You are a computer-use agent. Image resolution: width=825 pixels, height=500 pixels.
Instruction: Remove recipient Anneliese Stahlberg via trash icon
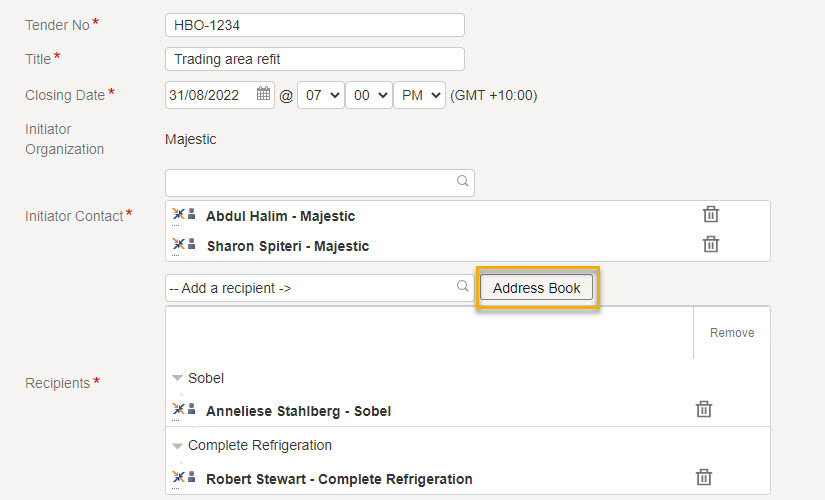coord(704,409)
